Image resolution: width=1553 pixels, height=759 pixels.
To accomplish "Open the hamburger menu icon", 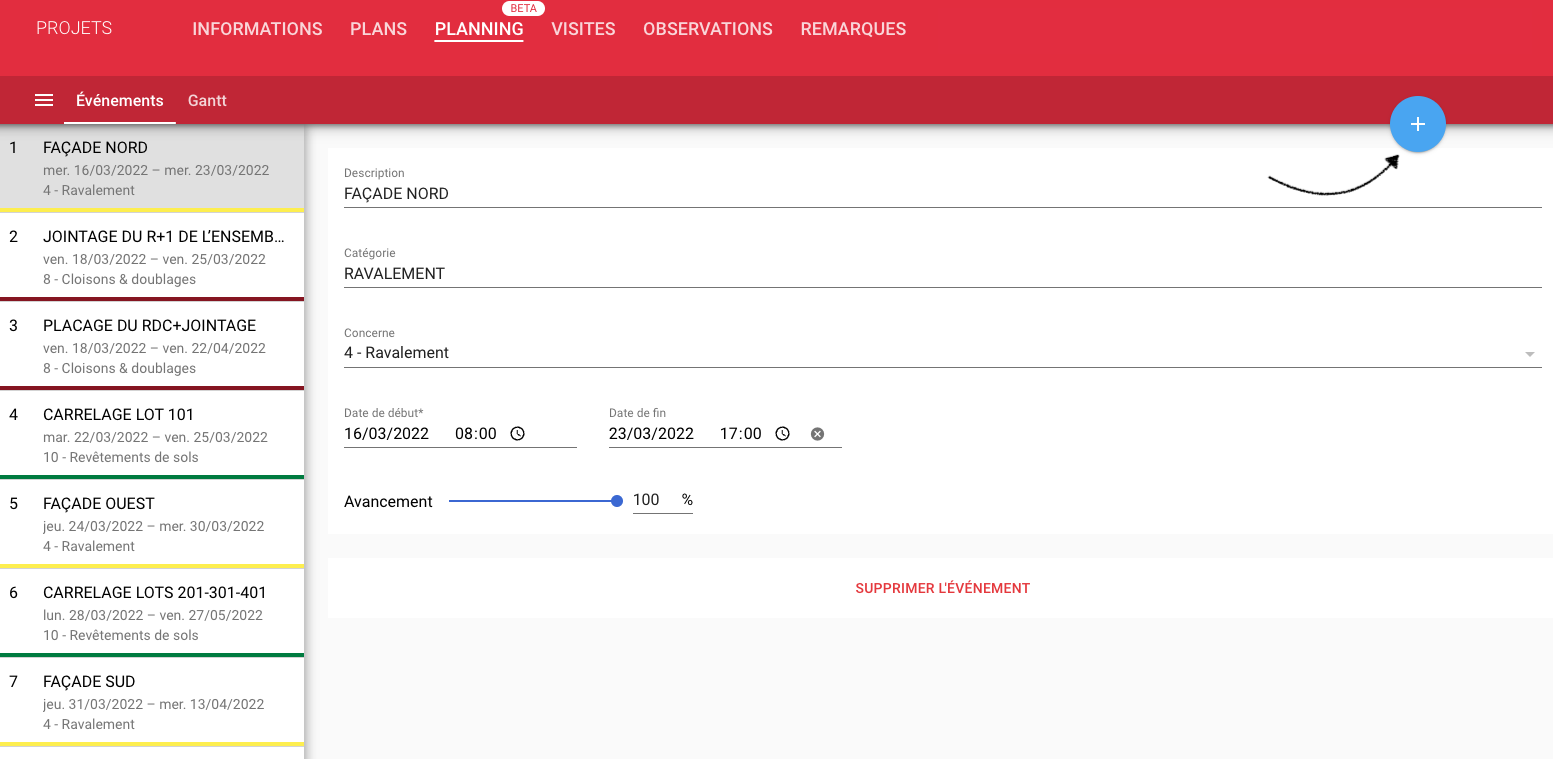I will point(44,101).
